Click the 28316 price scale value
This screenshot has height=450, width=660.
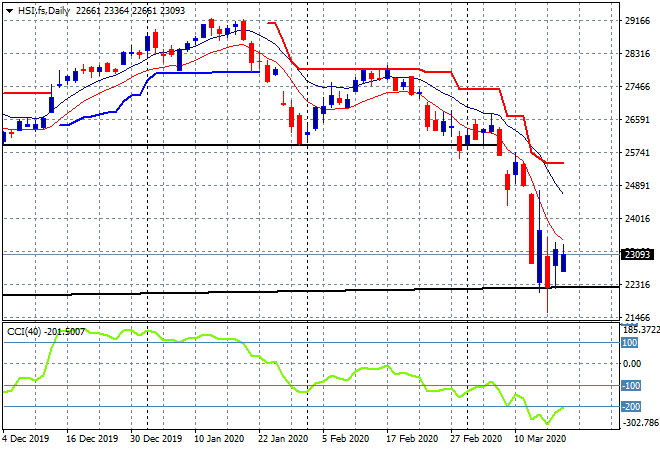point(637,54)
